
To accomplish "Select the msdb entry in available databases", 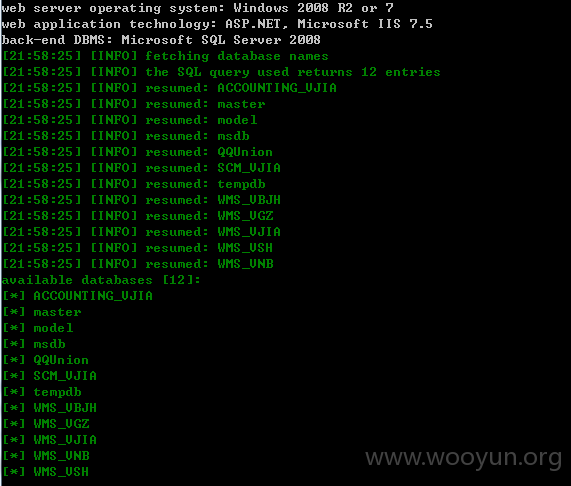I will tap(34, 344).
